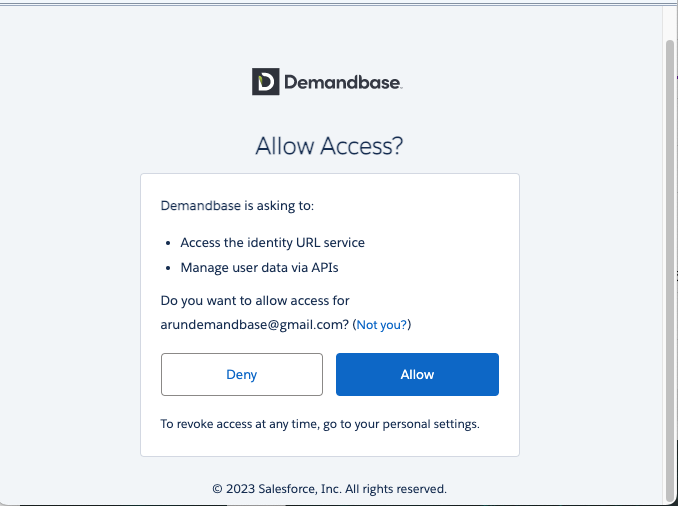
Task: Click "Access the identity URL service" permission
Action: coord(272,243)
